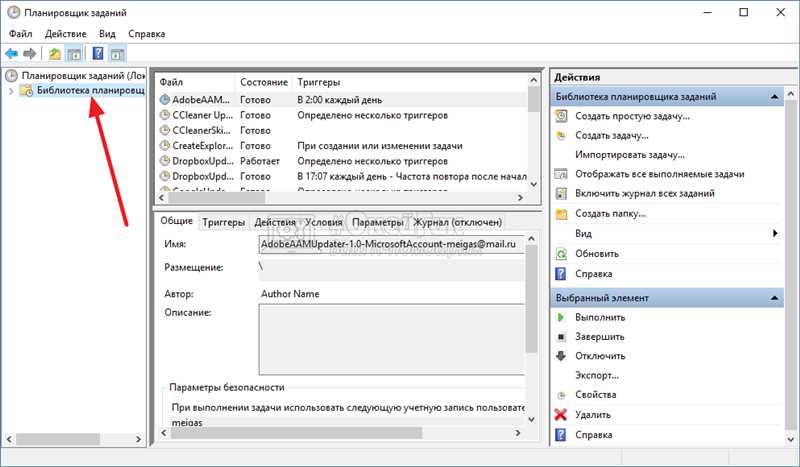Viewport: 800px width, 467px height.
Task: Sort by the Триггеры column header
Action: pyautogui.click(x=410, y=82)
